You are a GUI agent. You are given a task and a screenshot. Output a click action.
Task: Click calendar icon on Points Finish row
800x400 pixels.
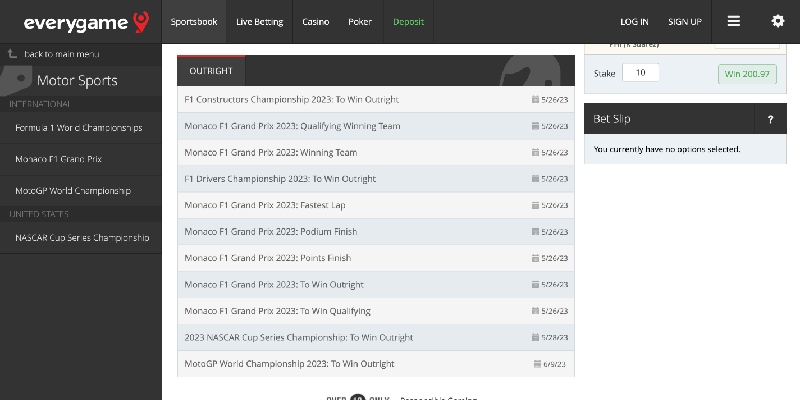tap(535, 258)
